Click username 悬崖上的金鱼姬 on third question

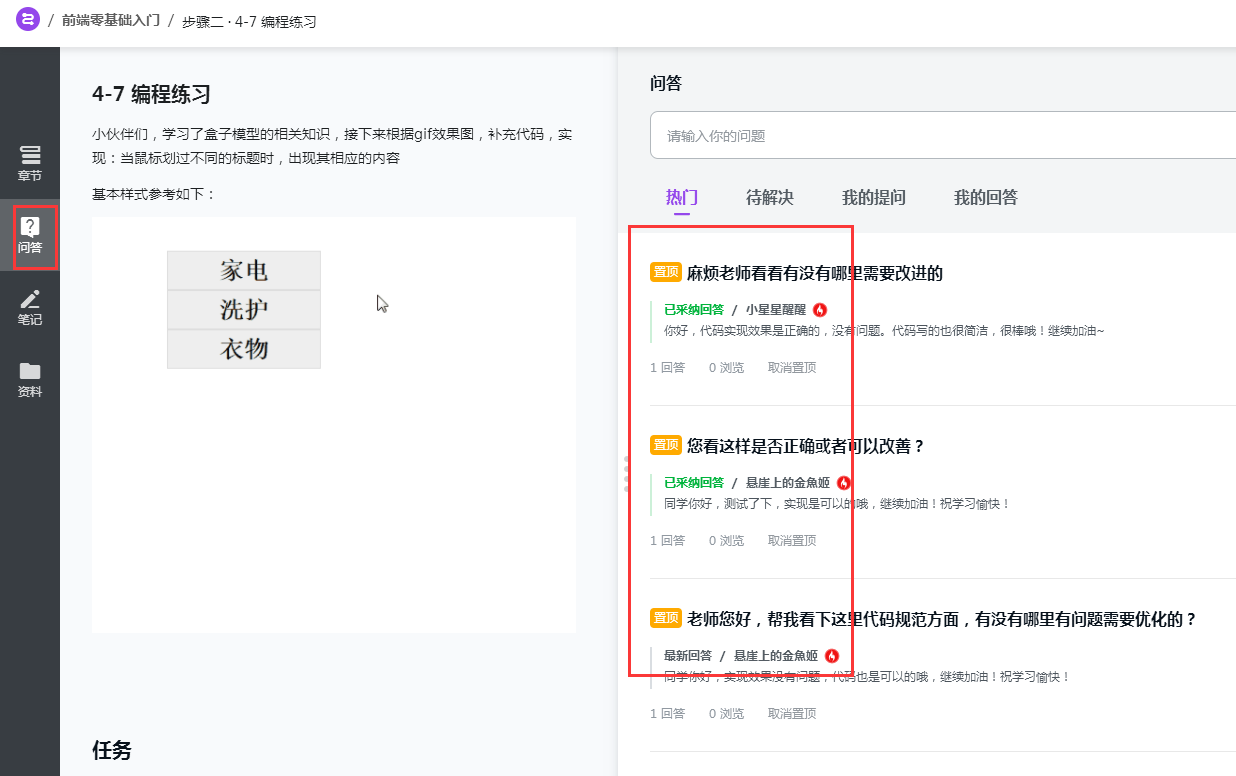click(x=778, y=656)
